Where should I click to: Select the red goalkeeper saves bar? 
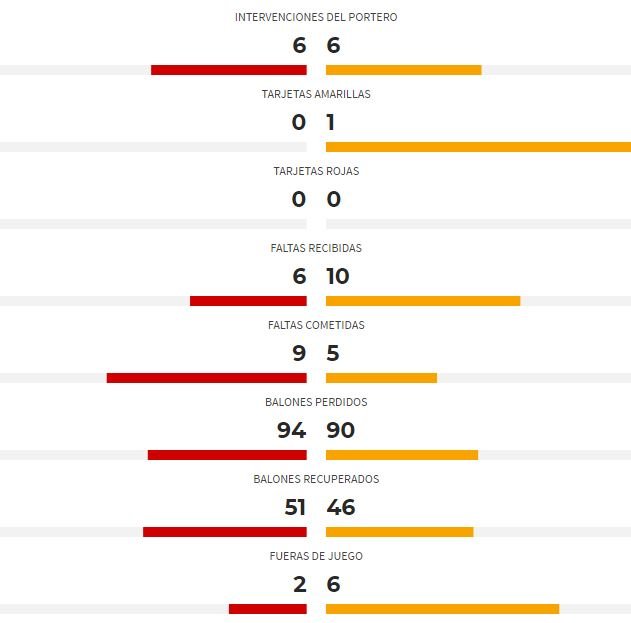tap(229, 70)
